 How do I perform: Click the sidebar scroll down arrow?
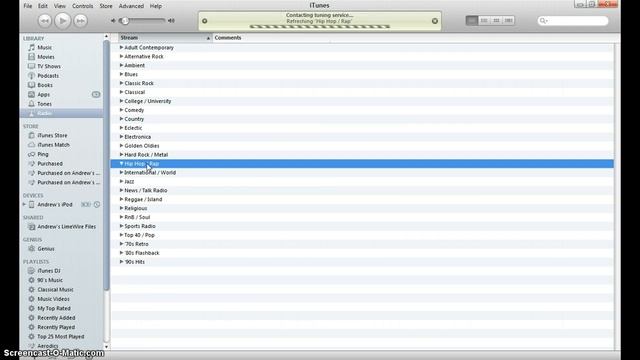tap(107, 347)
